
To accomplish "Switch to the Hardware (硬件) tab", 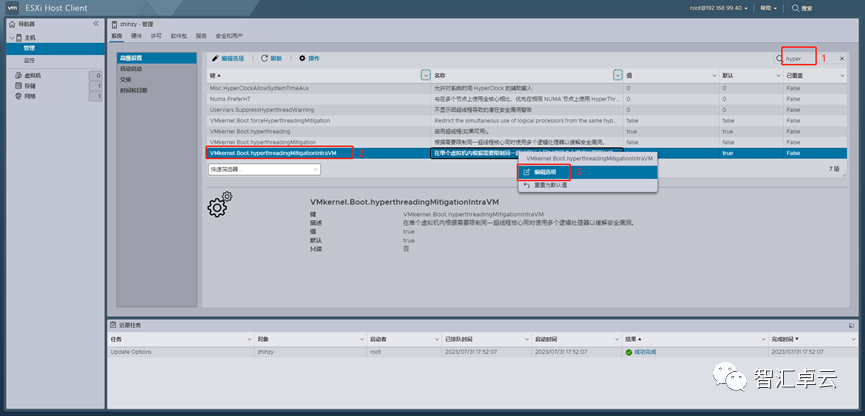I will point(136,36).
